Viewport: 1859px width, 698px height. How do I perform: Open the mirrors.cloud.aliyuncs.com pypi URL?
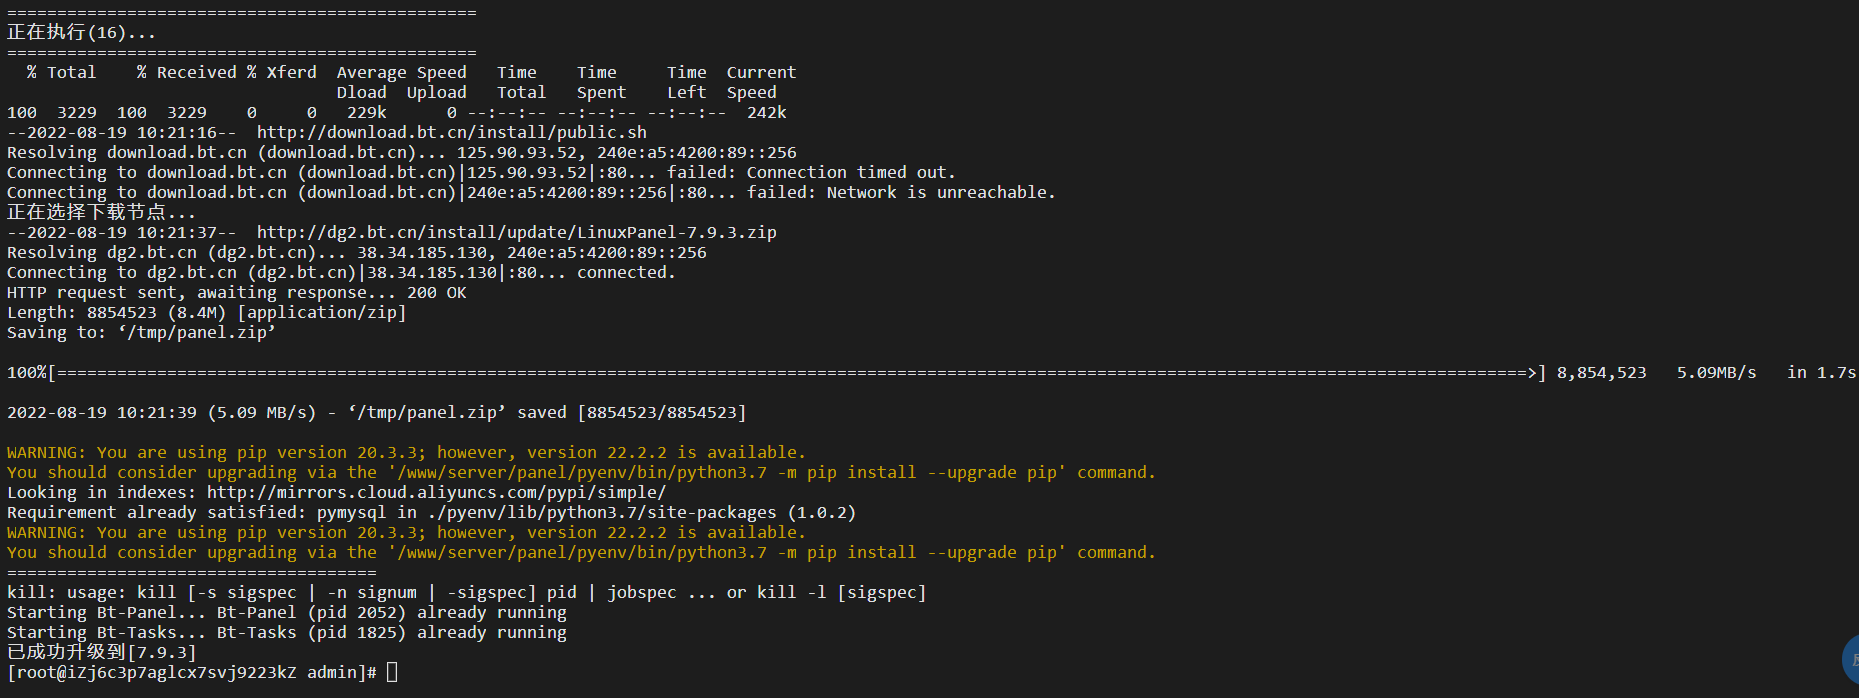click(x=436, y=492)
